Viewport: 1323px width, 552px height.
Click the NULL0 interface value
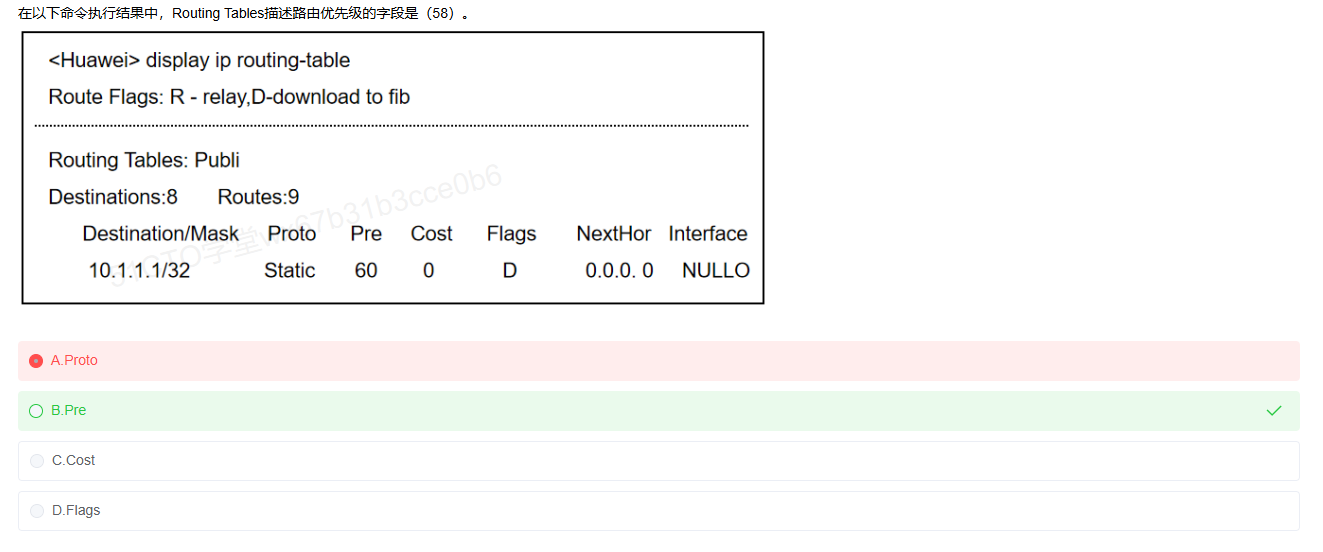(716, 271)
